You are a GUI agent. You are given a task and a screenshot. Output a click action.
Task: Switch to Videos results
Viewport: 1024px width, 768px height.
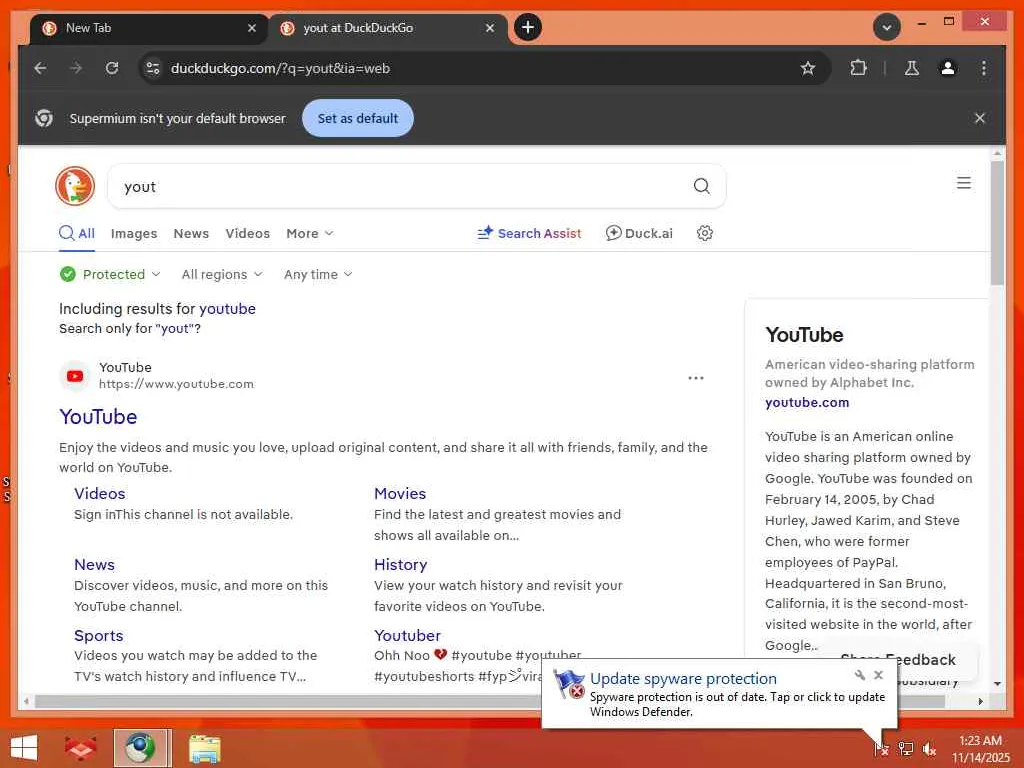click(x=248, y=233)
